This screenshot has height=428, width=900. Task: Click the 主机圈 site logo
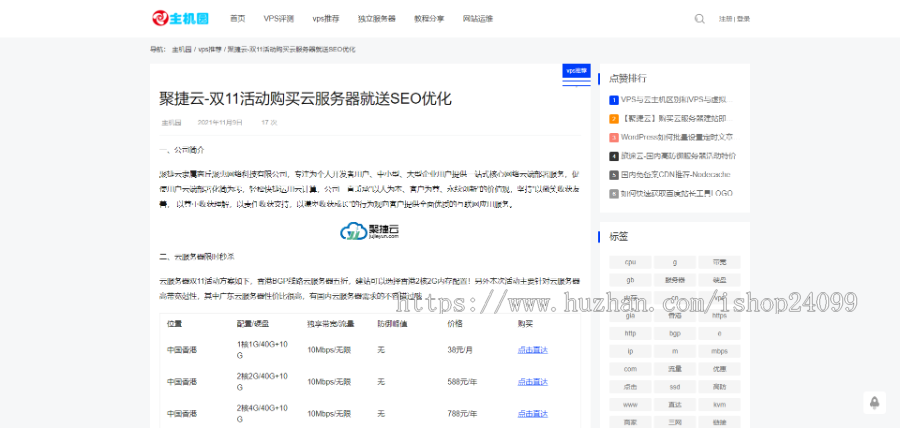180,18
